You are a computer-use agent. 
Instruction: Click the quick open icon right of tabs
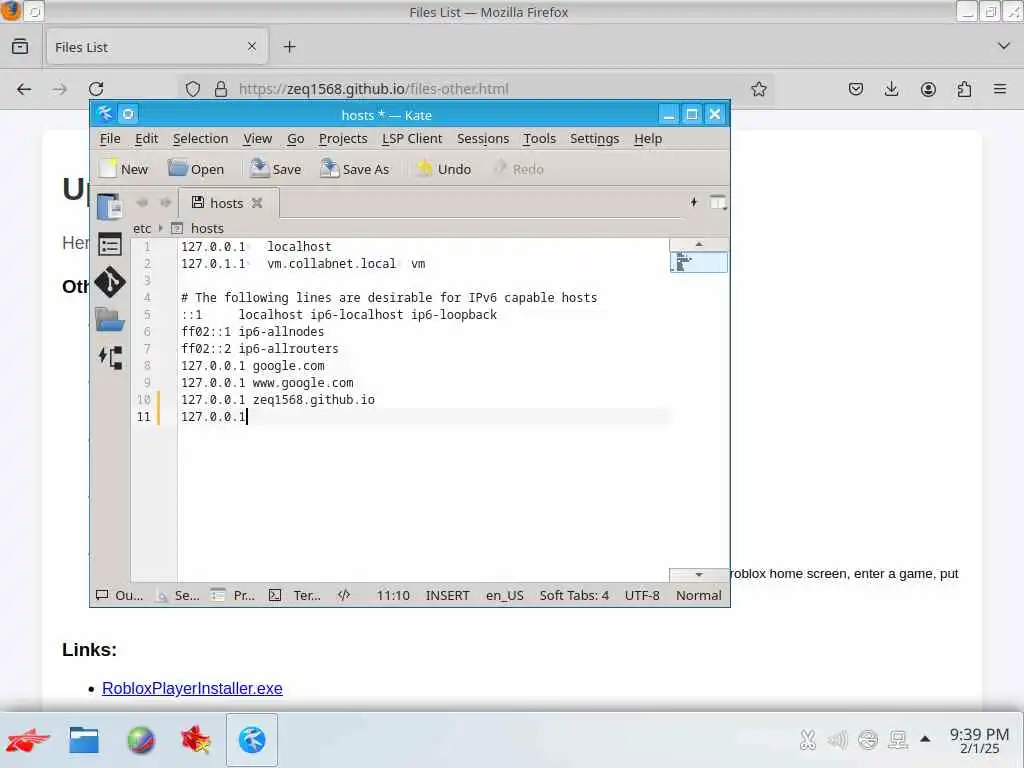[694, 202]
